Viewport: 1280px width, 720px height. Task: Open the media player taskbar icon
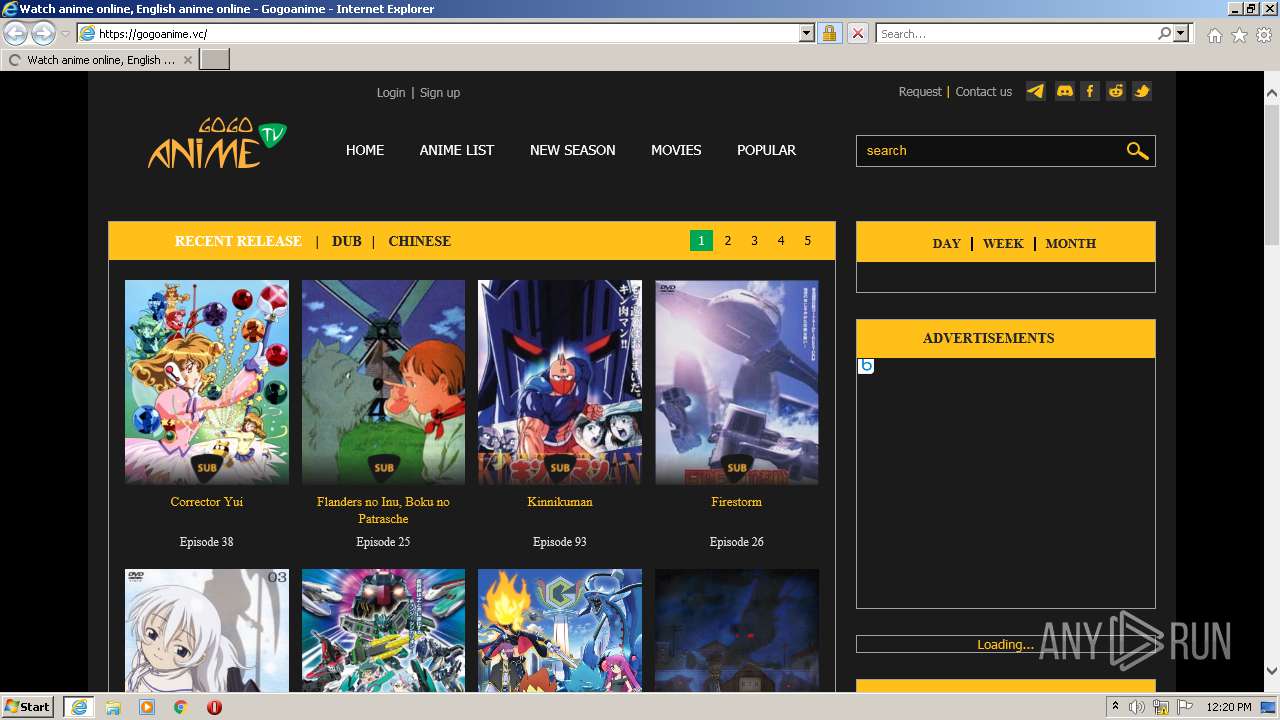coord(147,707)
